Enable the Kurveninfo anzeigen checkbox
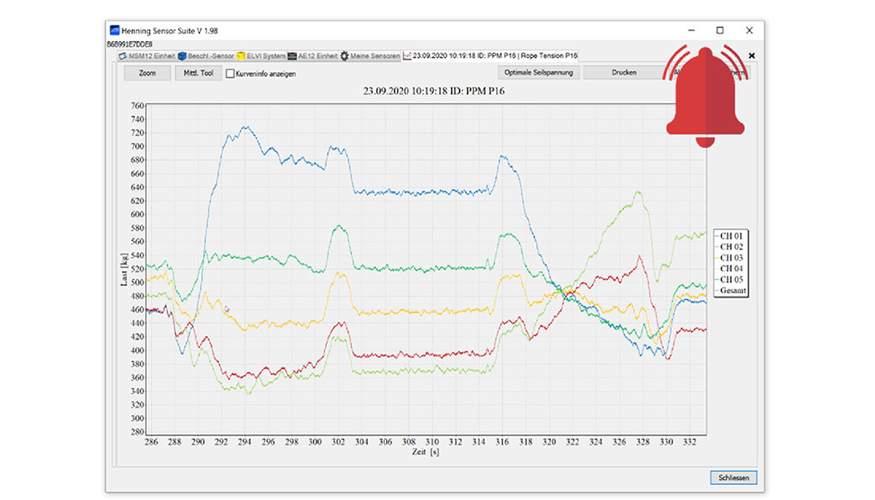 tap(230, 73)
